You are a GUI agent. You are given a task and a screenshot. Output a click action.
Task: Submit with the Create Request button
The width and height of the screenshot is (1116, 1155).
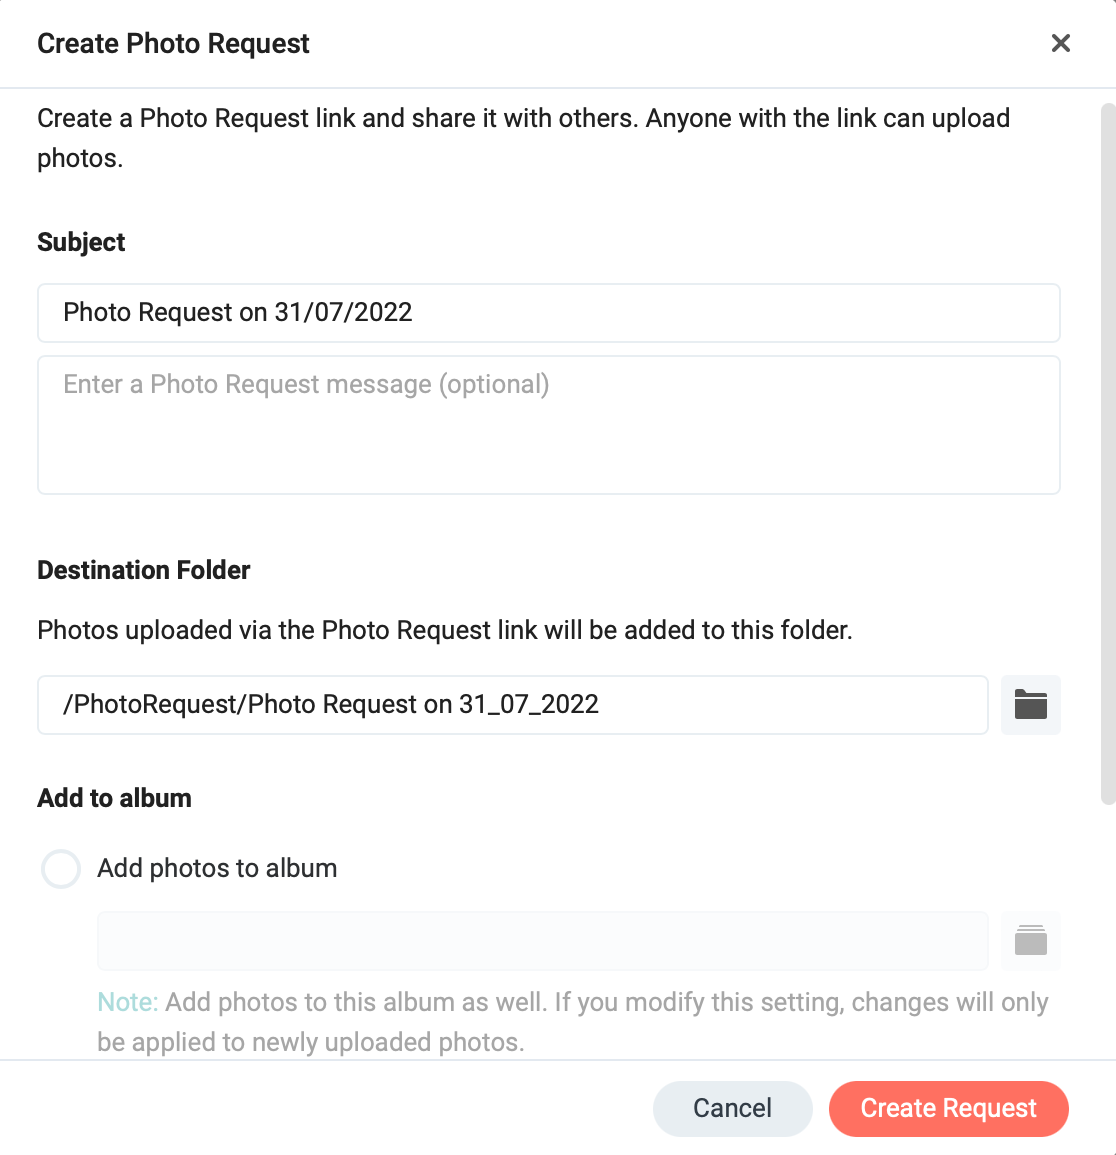coord(949,1109)
